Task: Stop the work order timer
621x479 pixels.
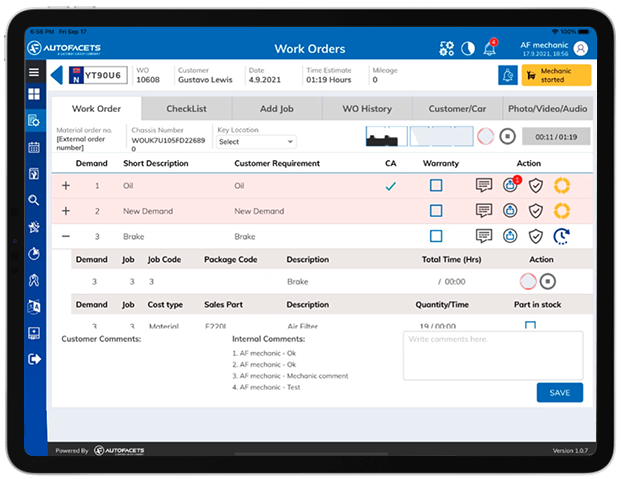Action: point(507,137)
